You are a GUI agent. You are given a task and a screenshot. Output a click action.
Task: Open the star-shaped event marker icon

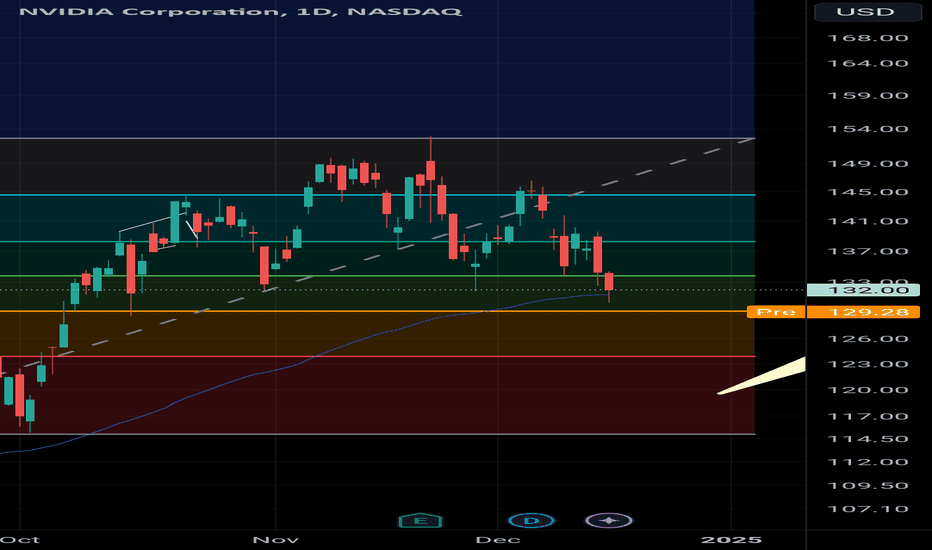point(609,521)
